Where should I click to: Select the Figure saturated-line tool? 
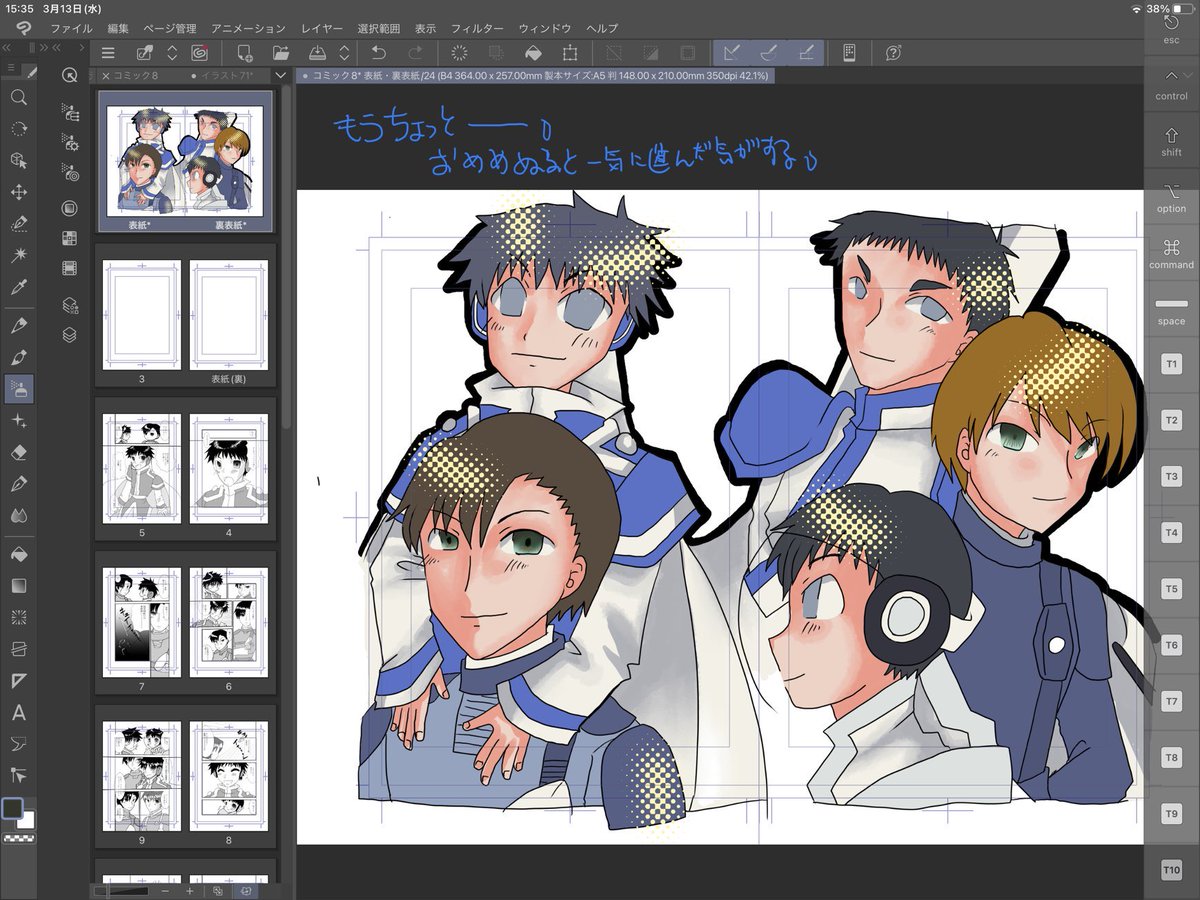click(x=18, y=617)
